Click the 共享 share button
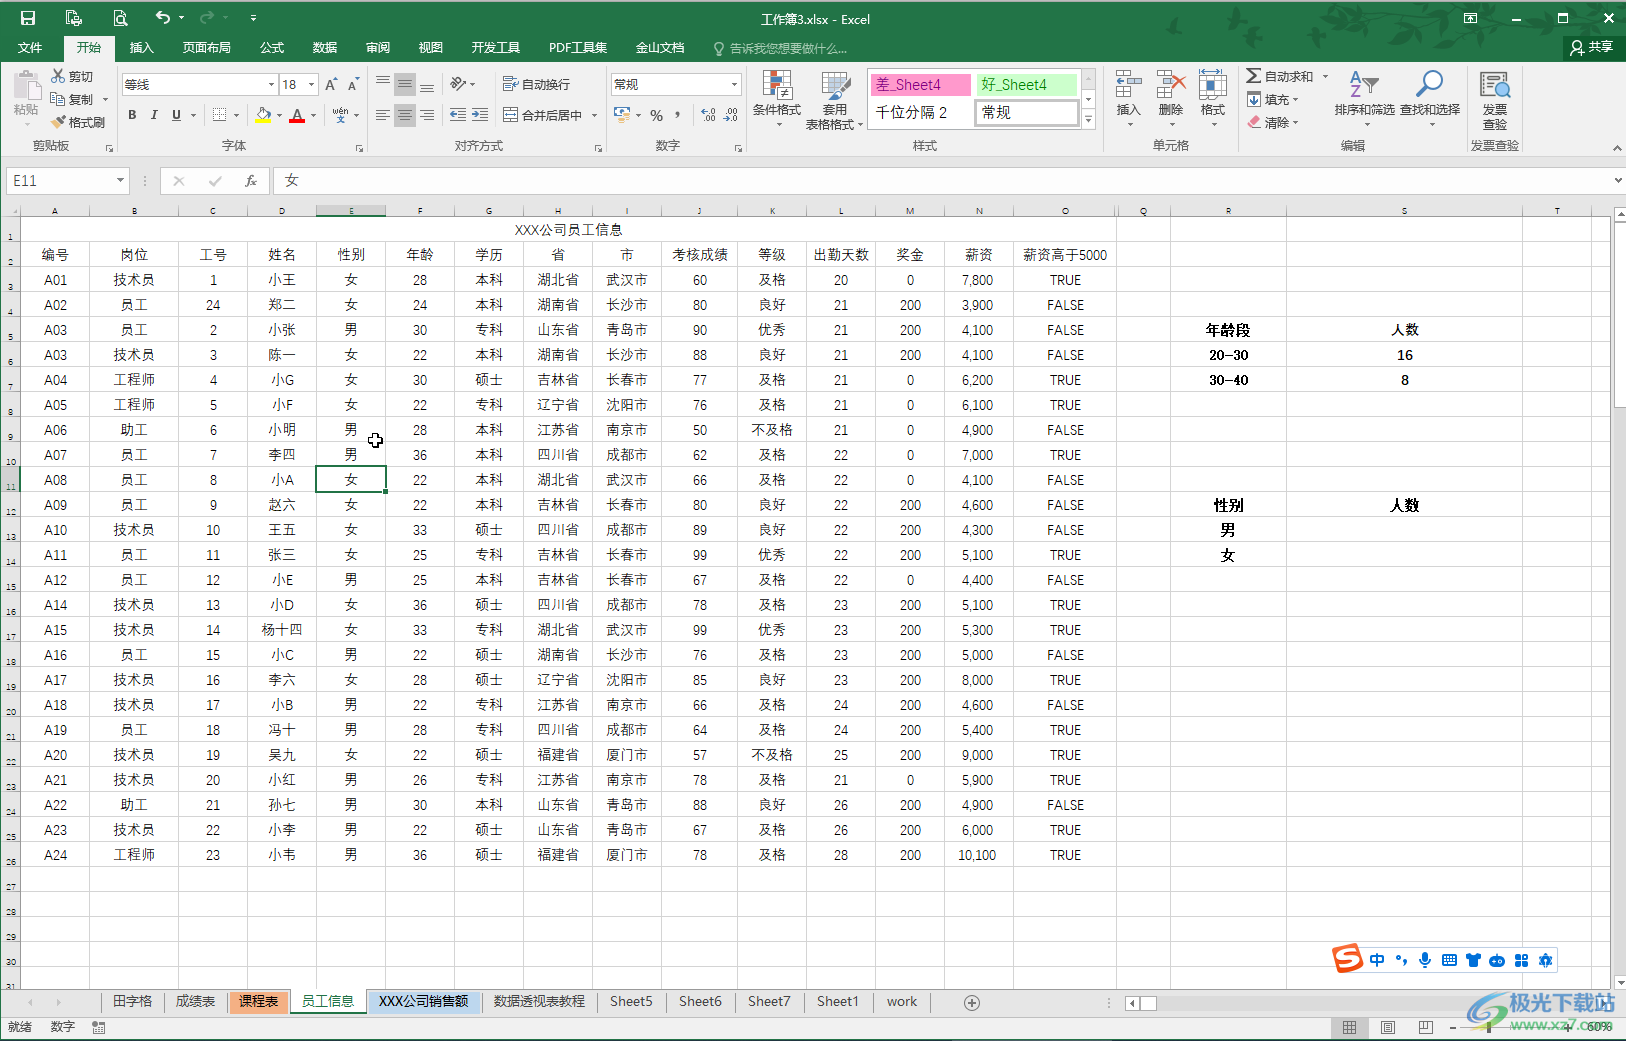Image resolution: width=1626 pixels, height=1041 pixels. pyautogui.click(x=1592, y=47)
